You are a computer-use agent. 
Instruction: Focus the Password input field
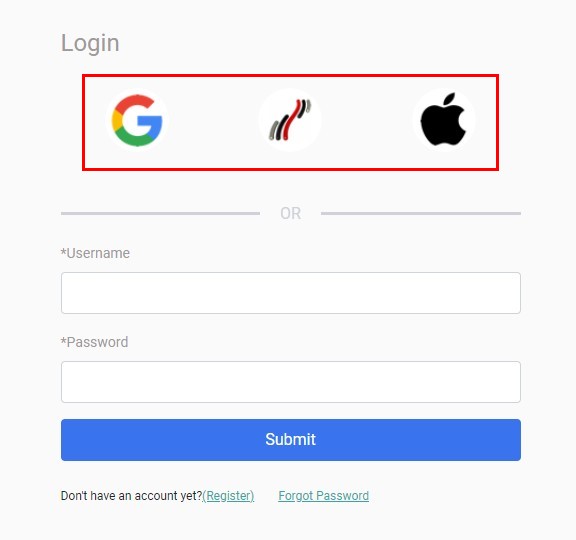click(x=291, y=382)
